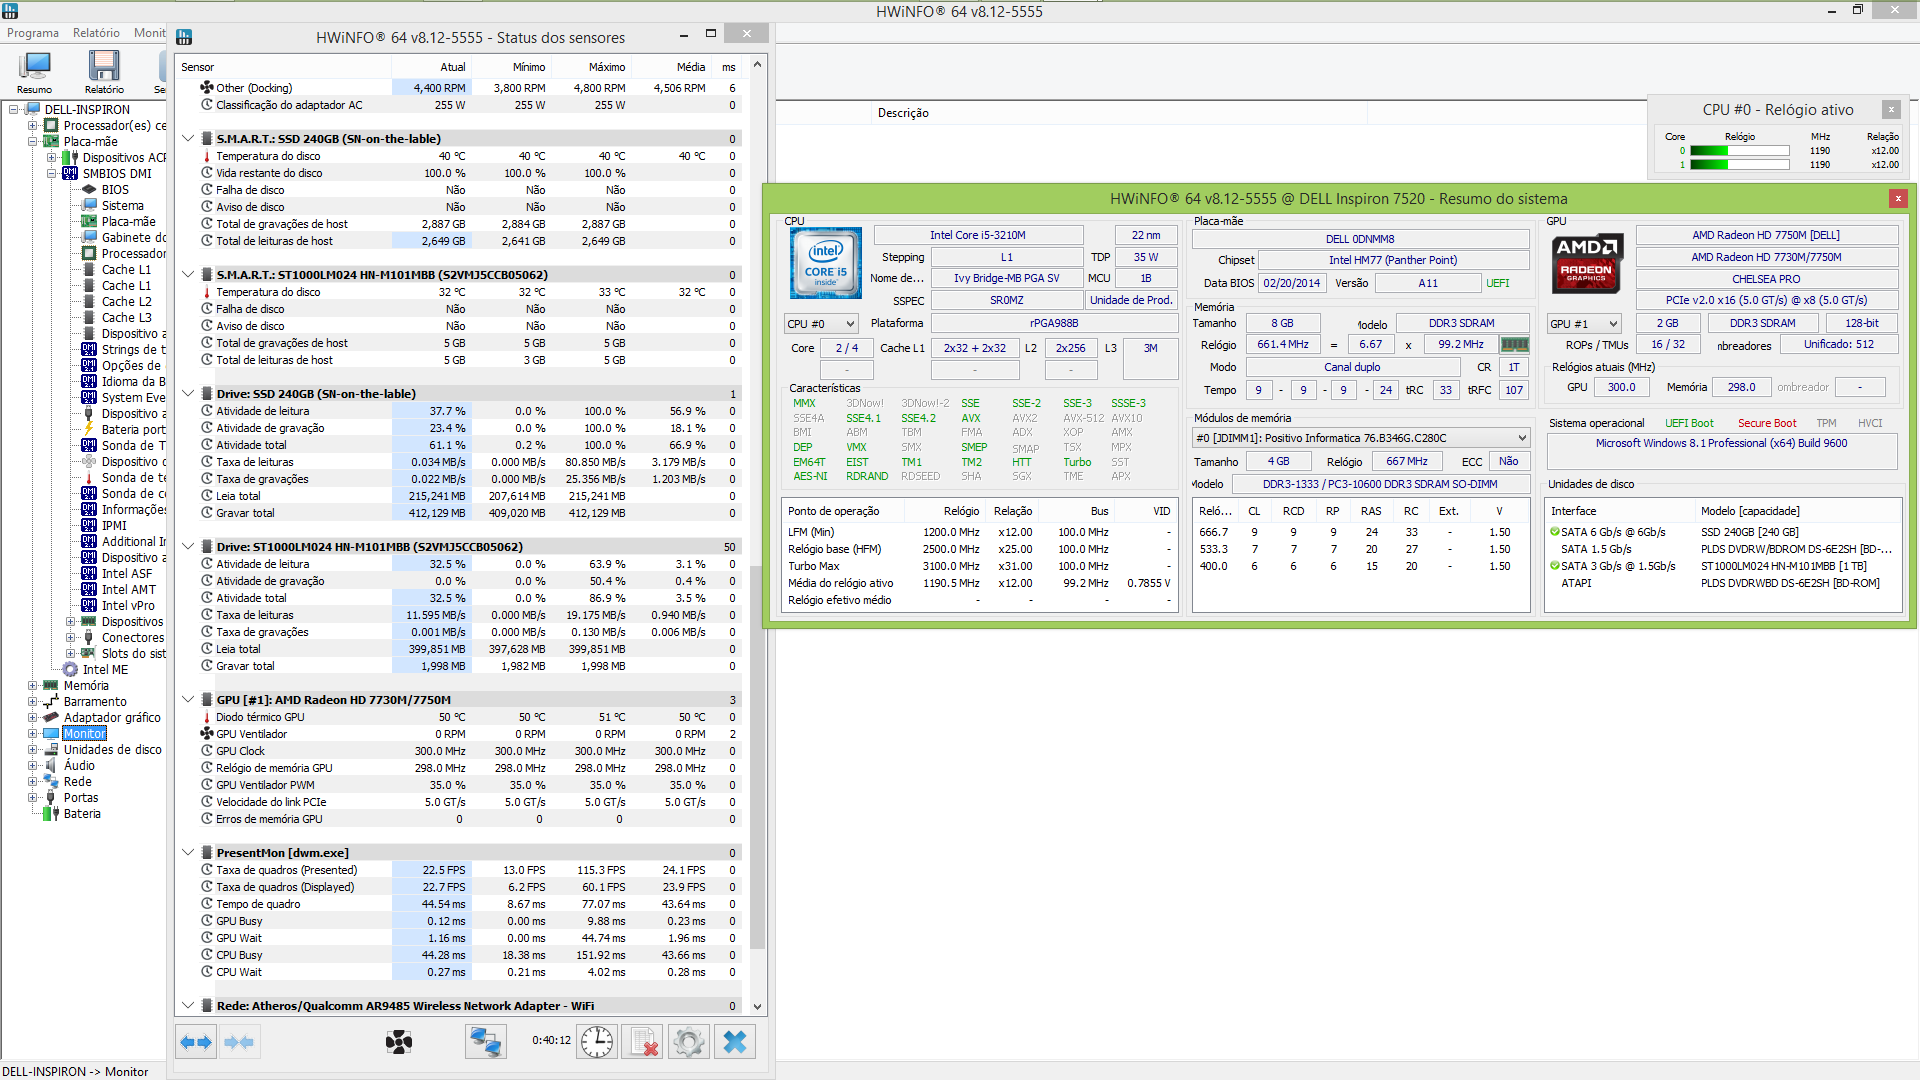Click the Intel ME gear icon in tree
Image resolution: width=1920 pixels, height=1080 pixels.
coord(70,669)
